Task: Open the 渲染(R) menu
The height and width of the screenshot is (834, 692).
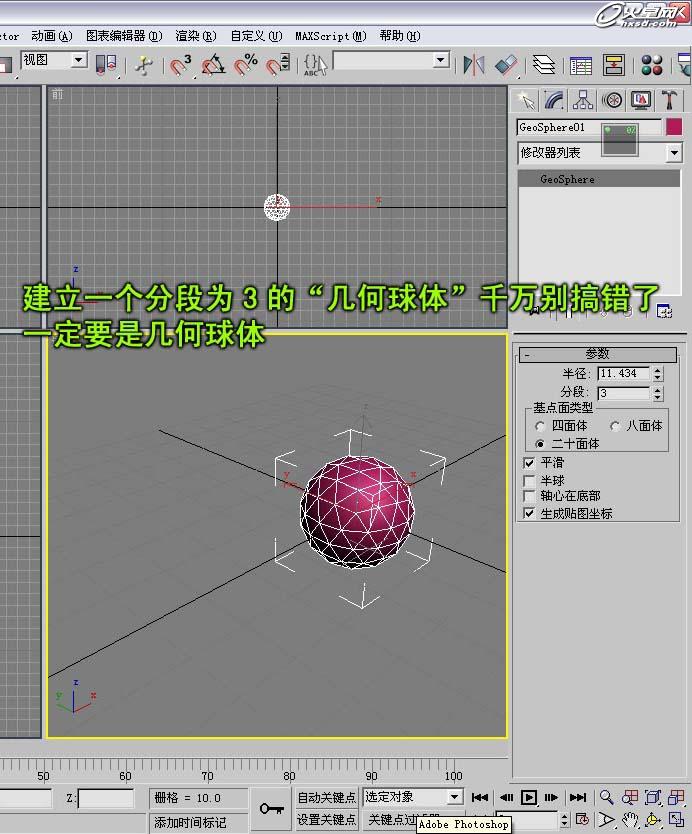Action: coord(196,35)
